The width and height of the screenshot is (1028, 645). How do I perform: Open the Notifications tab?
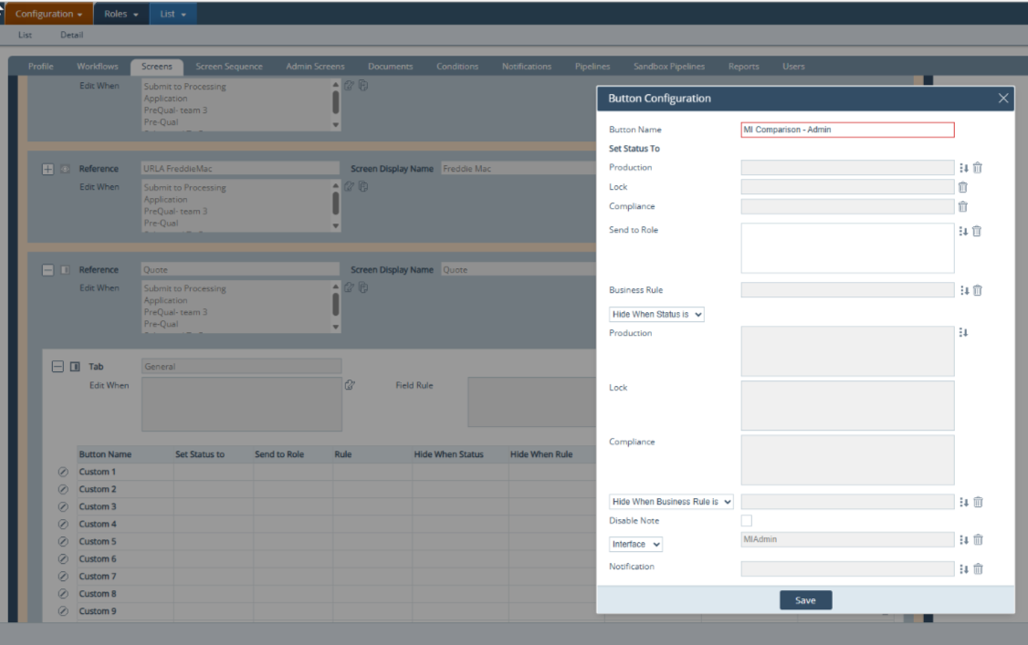(526, 66)
